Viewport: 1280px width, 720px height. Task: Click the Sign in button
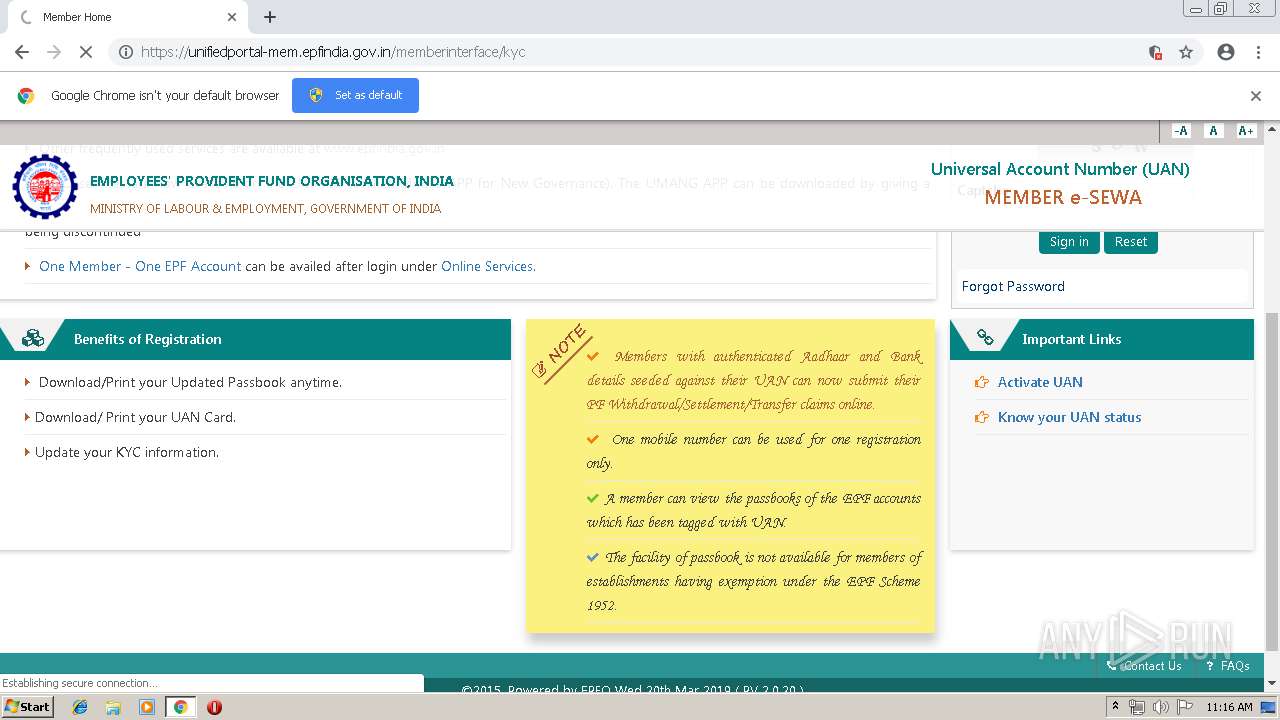(x=1069, y=242)
